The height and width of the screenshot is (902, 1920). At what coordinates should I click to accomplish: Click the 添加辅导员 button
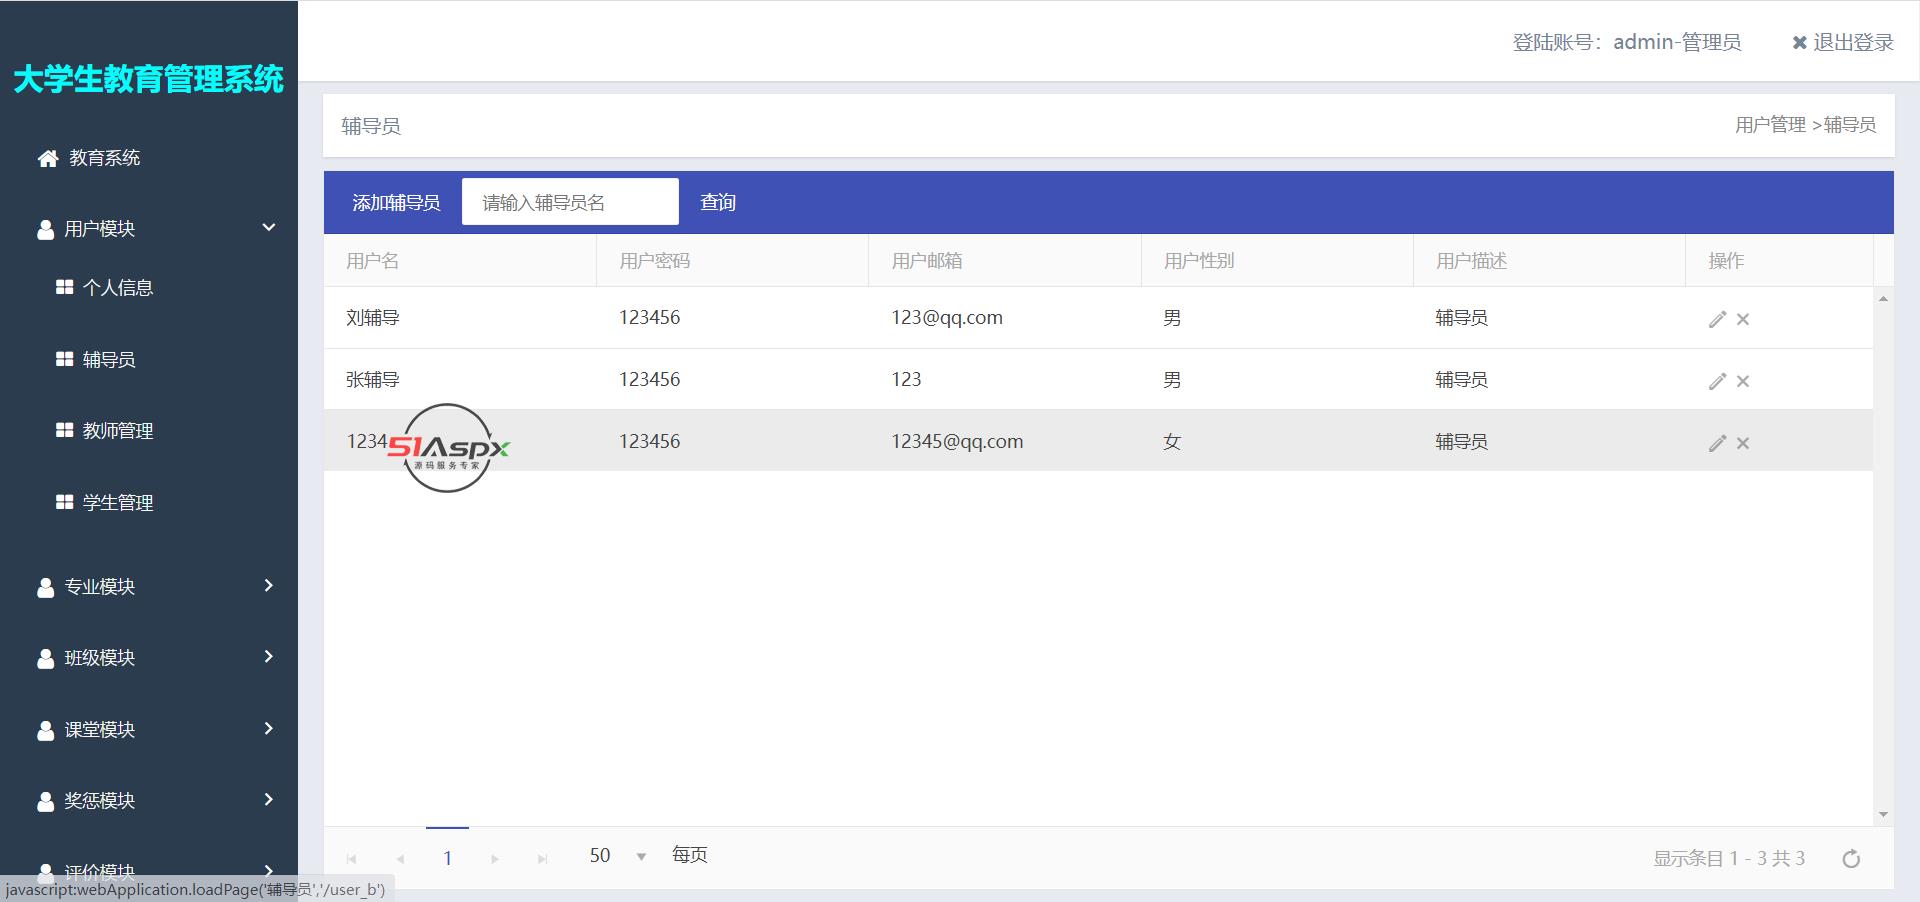coord(396,203)
